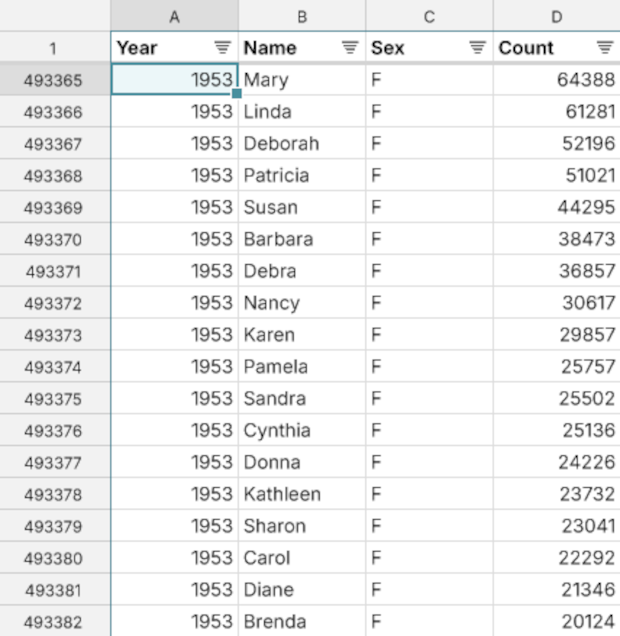620x636 pixels.
Task: Open the filter icon in Count header
Action: [x=605, y=47]
